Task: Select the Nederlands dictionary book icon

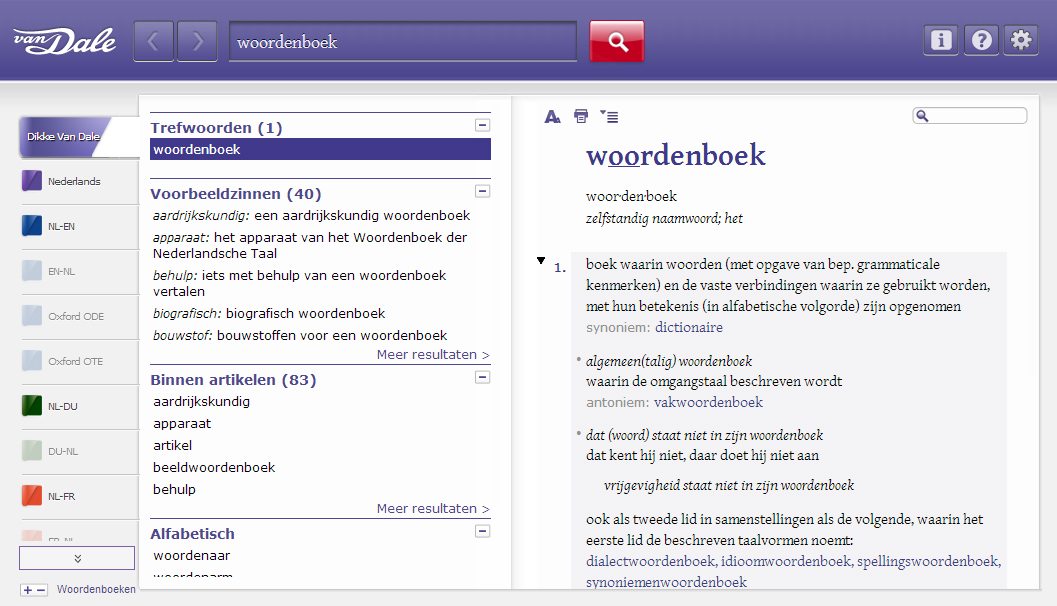Action: pyautogui.click(x=32, y=181)
